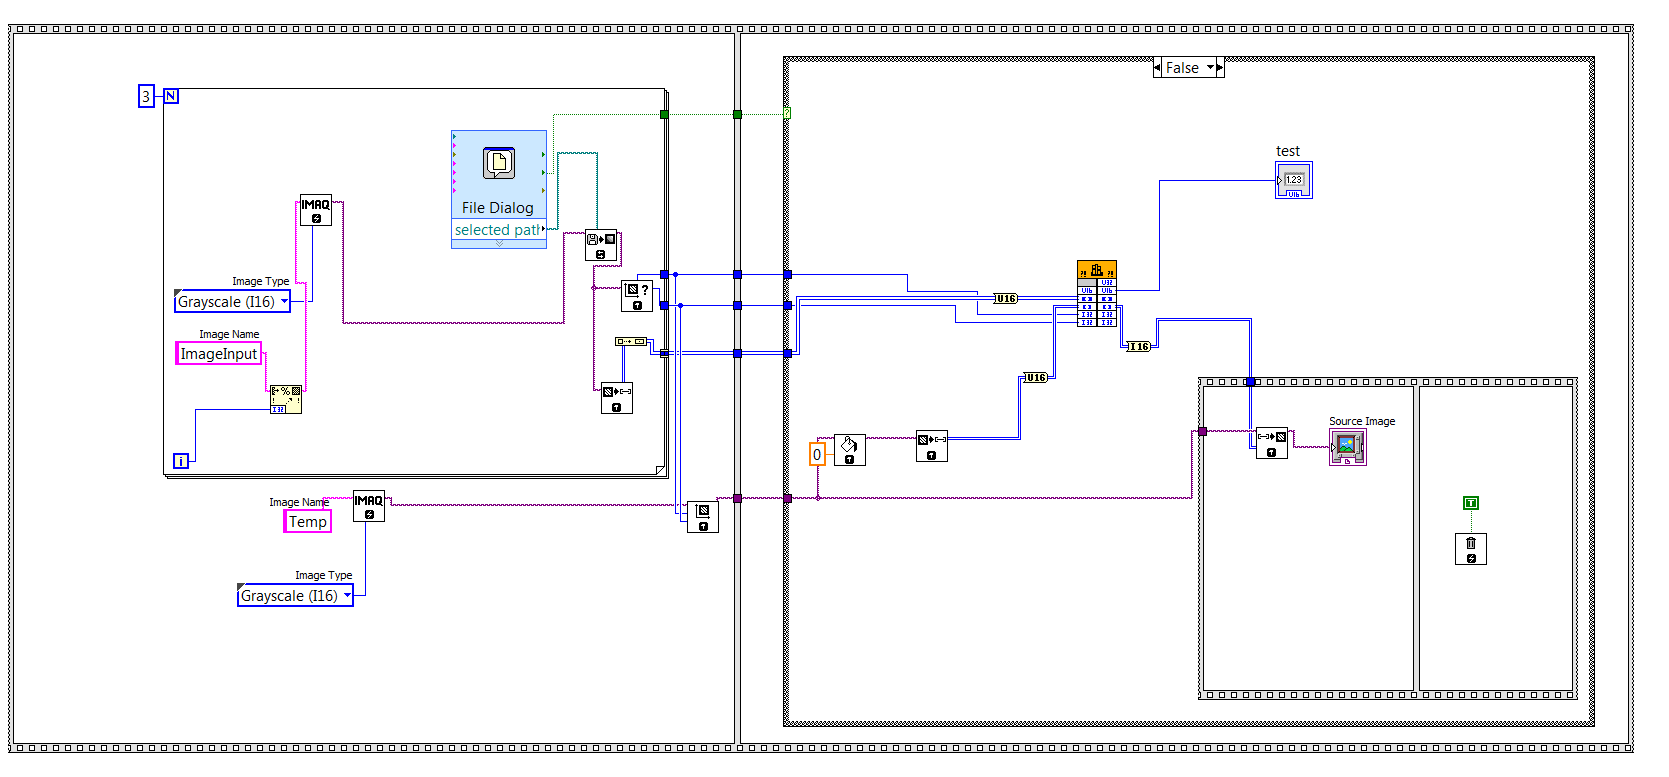Screen dimensions: 1669x777
Task: Toggle the green True boolean constant
Action: 1471,503
